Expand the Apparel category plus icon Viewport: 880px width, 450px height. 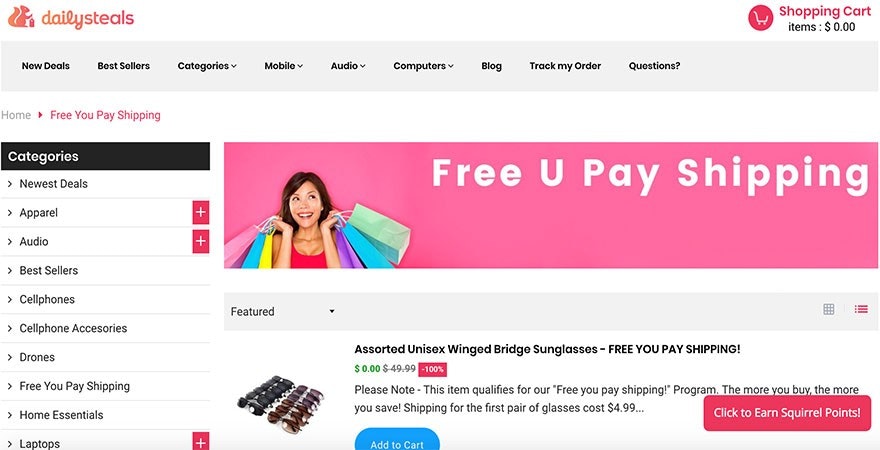(x=201, y=213)
